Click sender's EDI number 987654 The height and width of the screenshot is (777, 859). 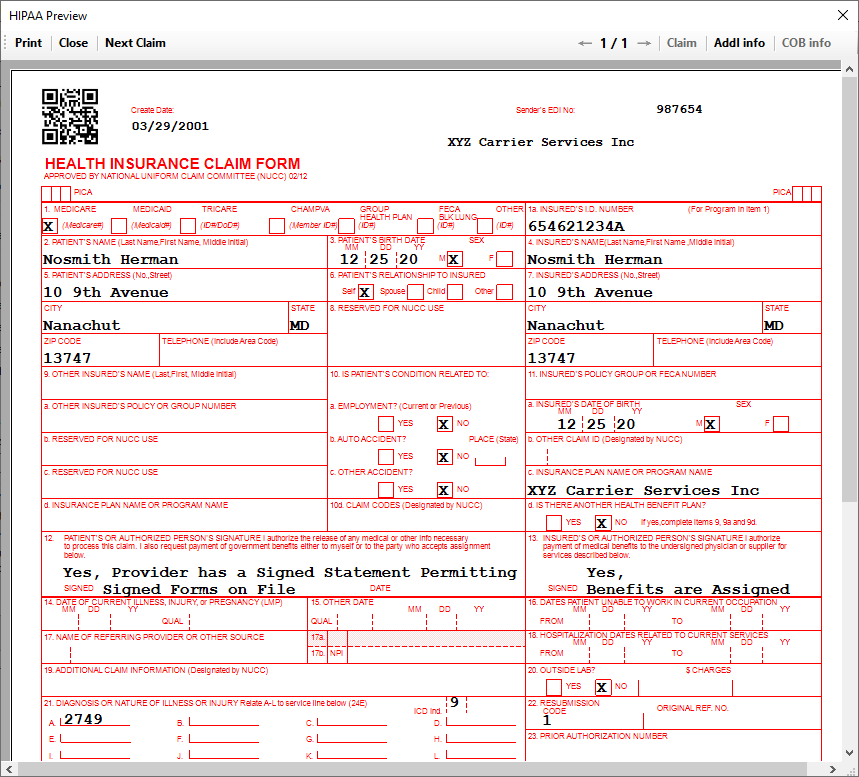pyautogui.click(x=679, y=109)
